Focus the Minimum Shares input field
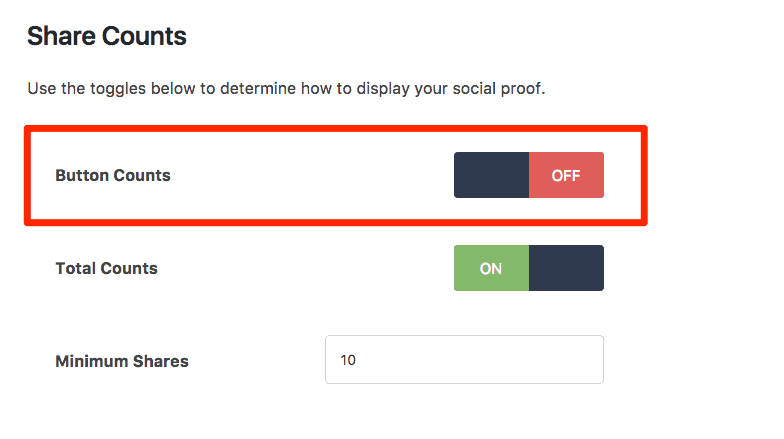Viewport: 784px width, 439px height. [464, 359]
